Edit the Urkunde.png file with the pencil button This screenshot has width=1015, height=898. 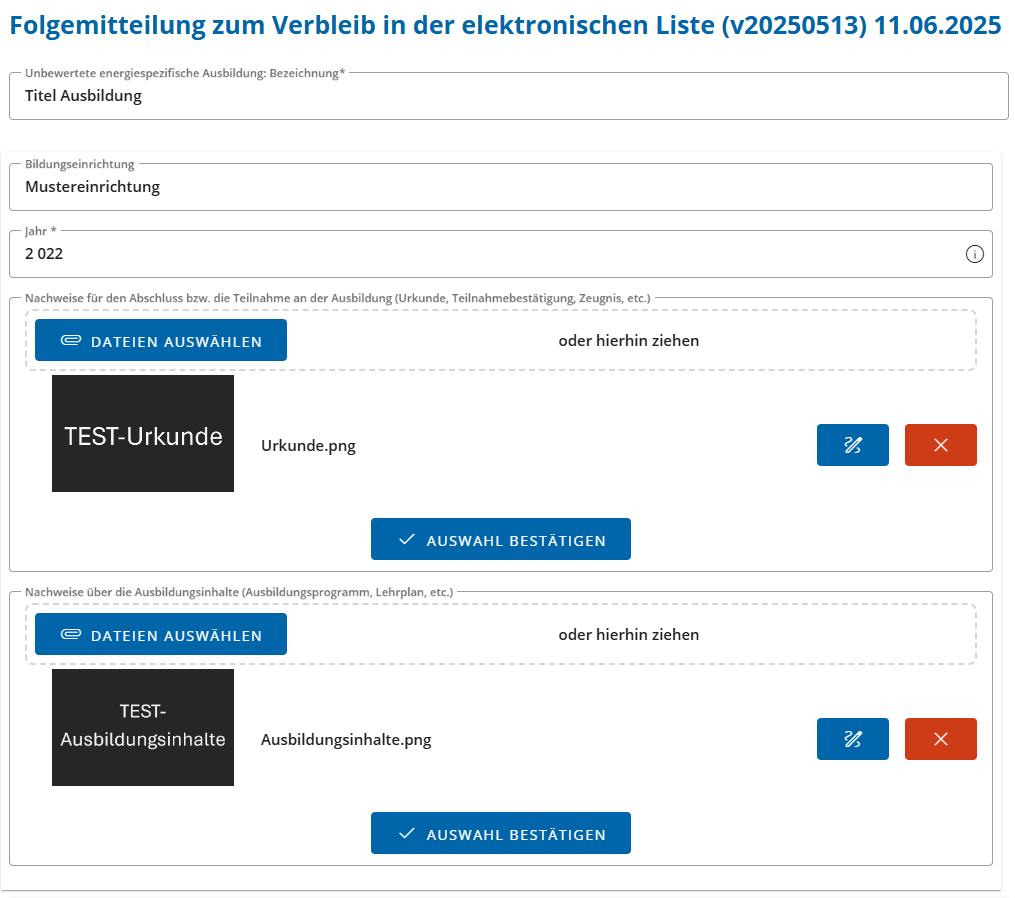[x=853, y=445]
